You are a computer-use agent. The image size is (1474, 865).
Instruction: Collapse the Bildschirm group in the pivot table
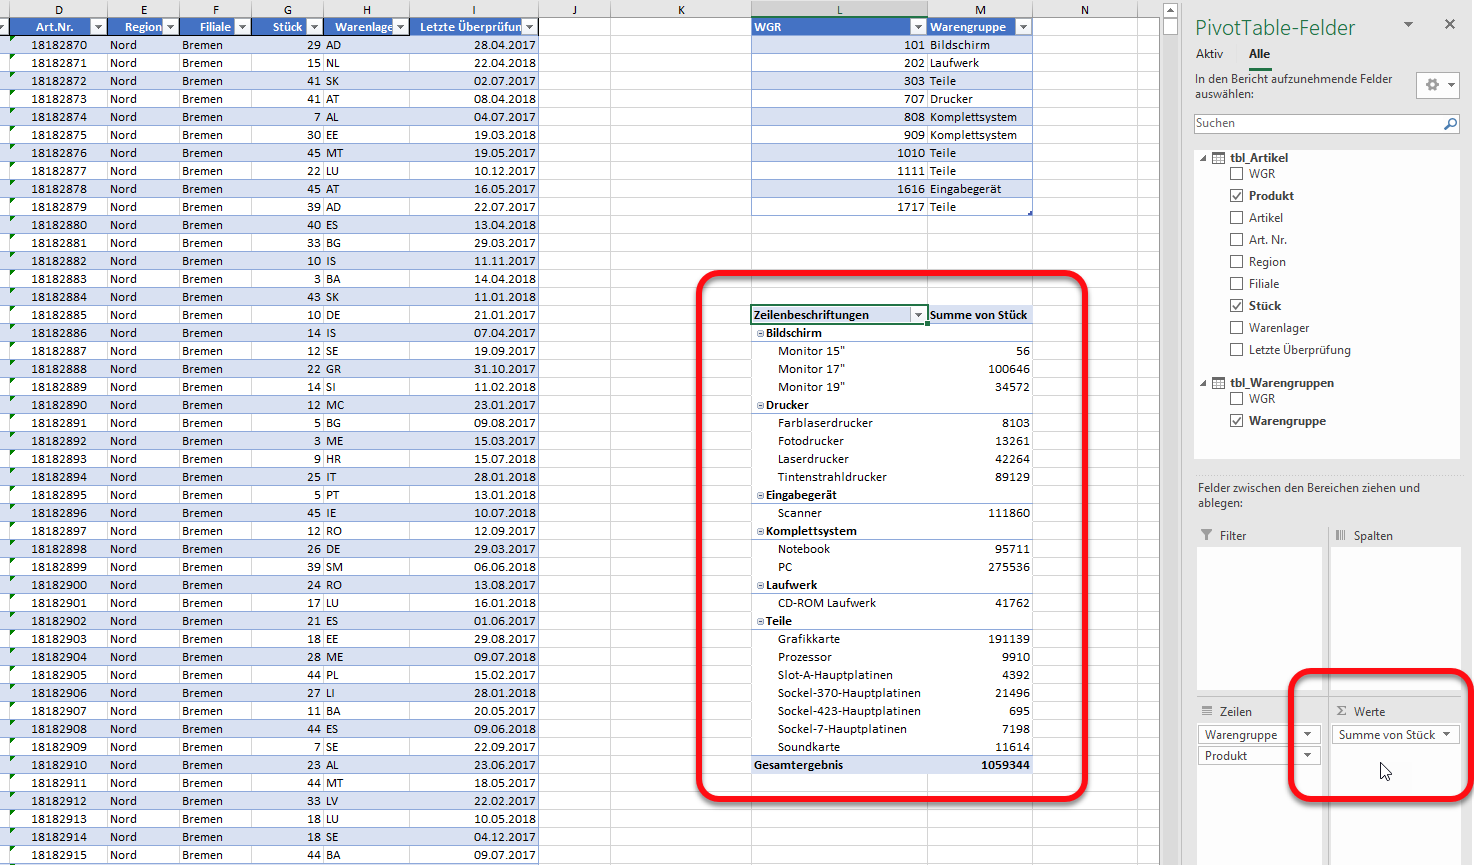pyautogui.click(x=760, y=334)
